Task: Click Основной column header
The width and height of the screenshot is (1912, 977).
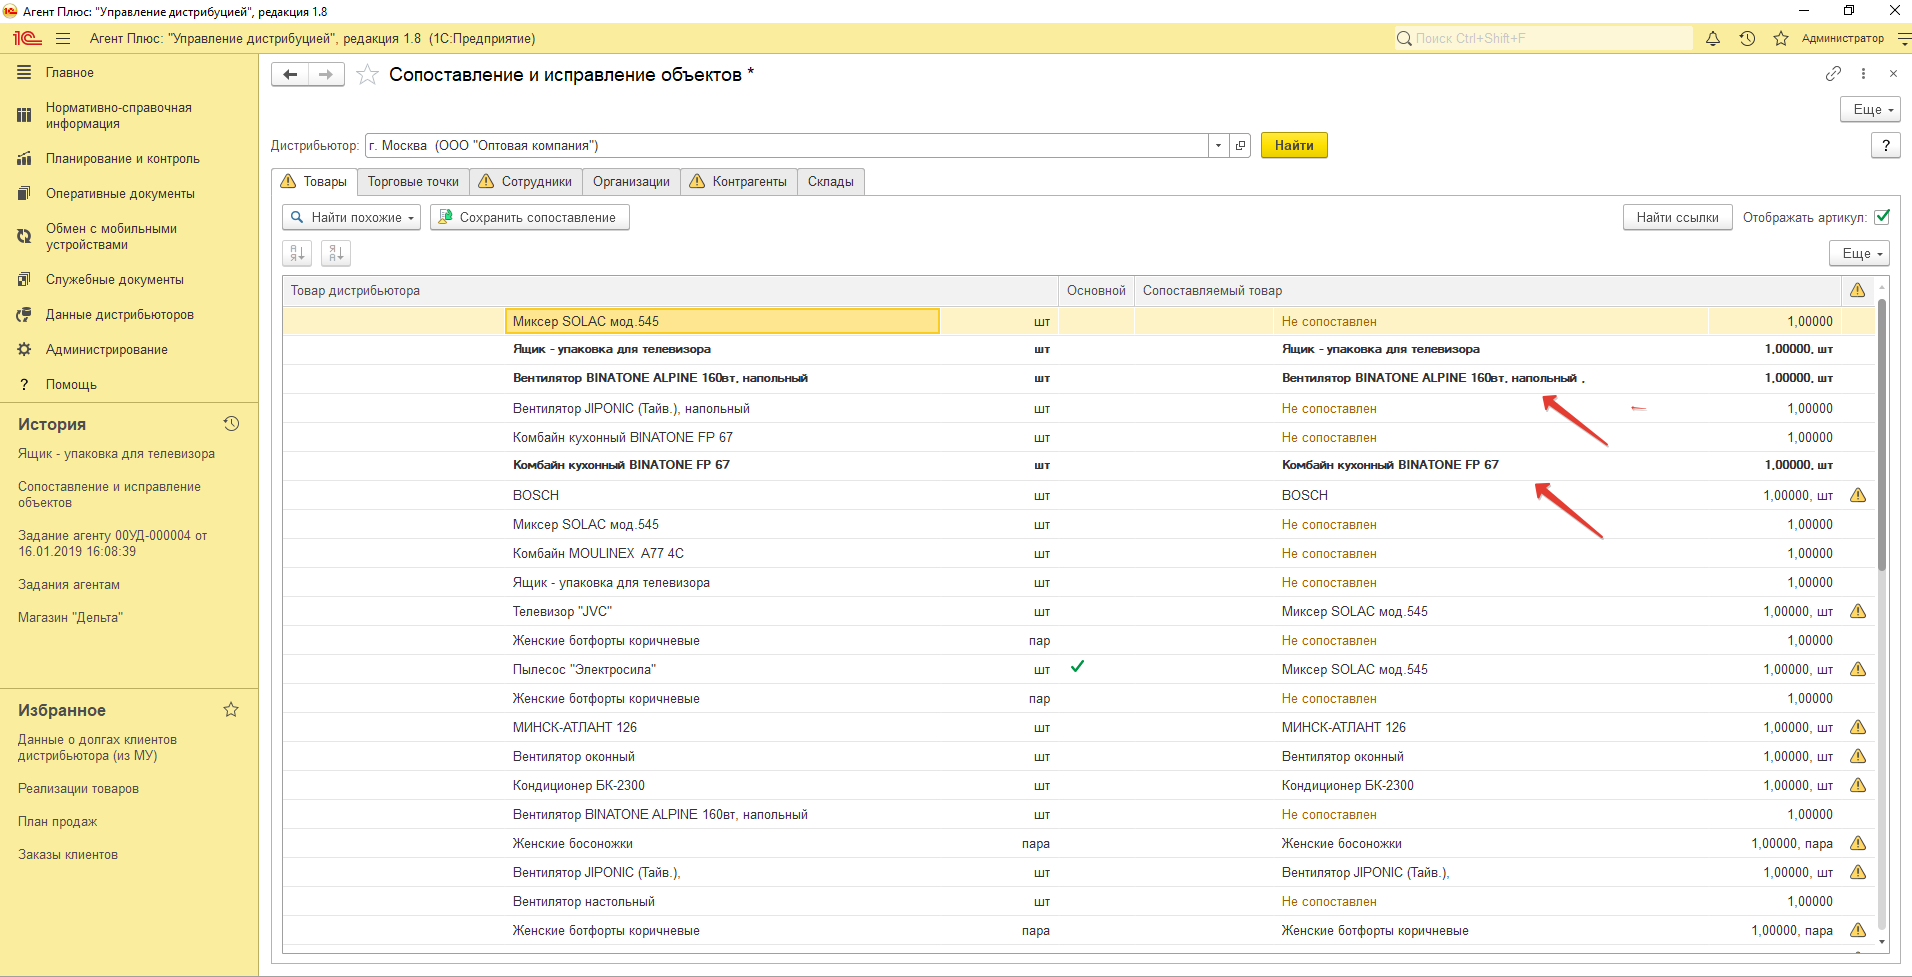Action: tap(1096, 291)
